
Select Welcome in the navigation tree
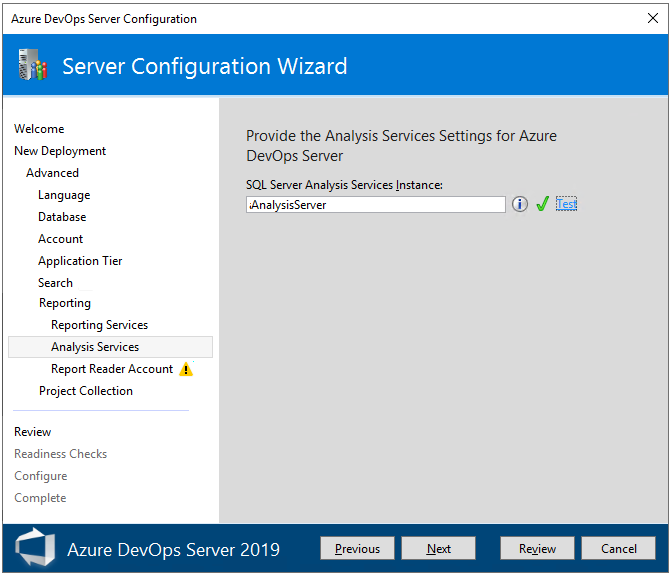point(39,129)
